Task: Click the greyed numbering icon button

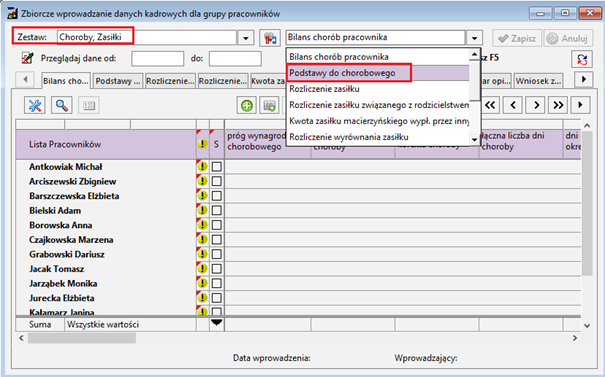Action: coord(89,105)
